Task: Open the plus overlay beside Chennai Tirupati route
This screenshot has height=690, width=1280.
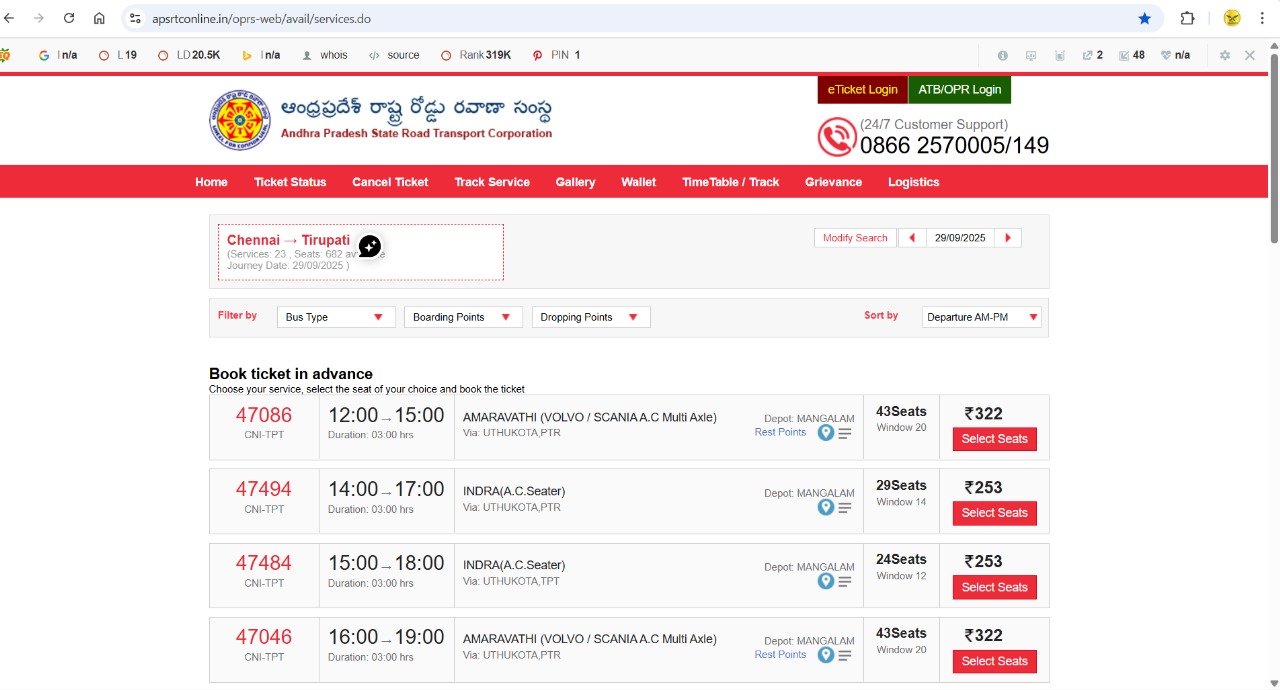Action: [369, 244]
